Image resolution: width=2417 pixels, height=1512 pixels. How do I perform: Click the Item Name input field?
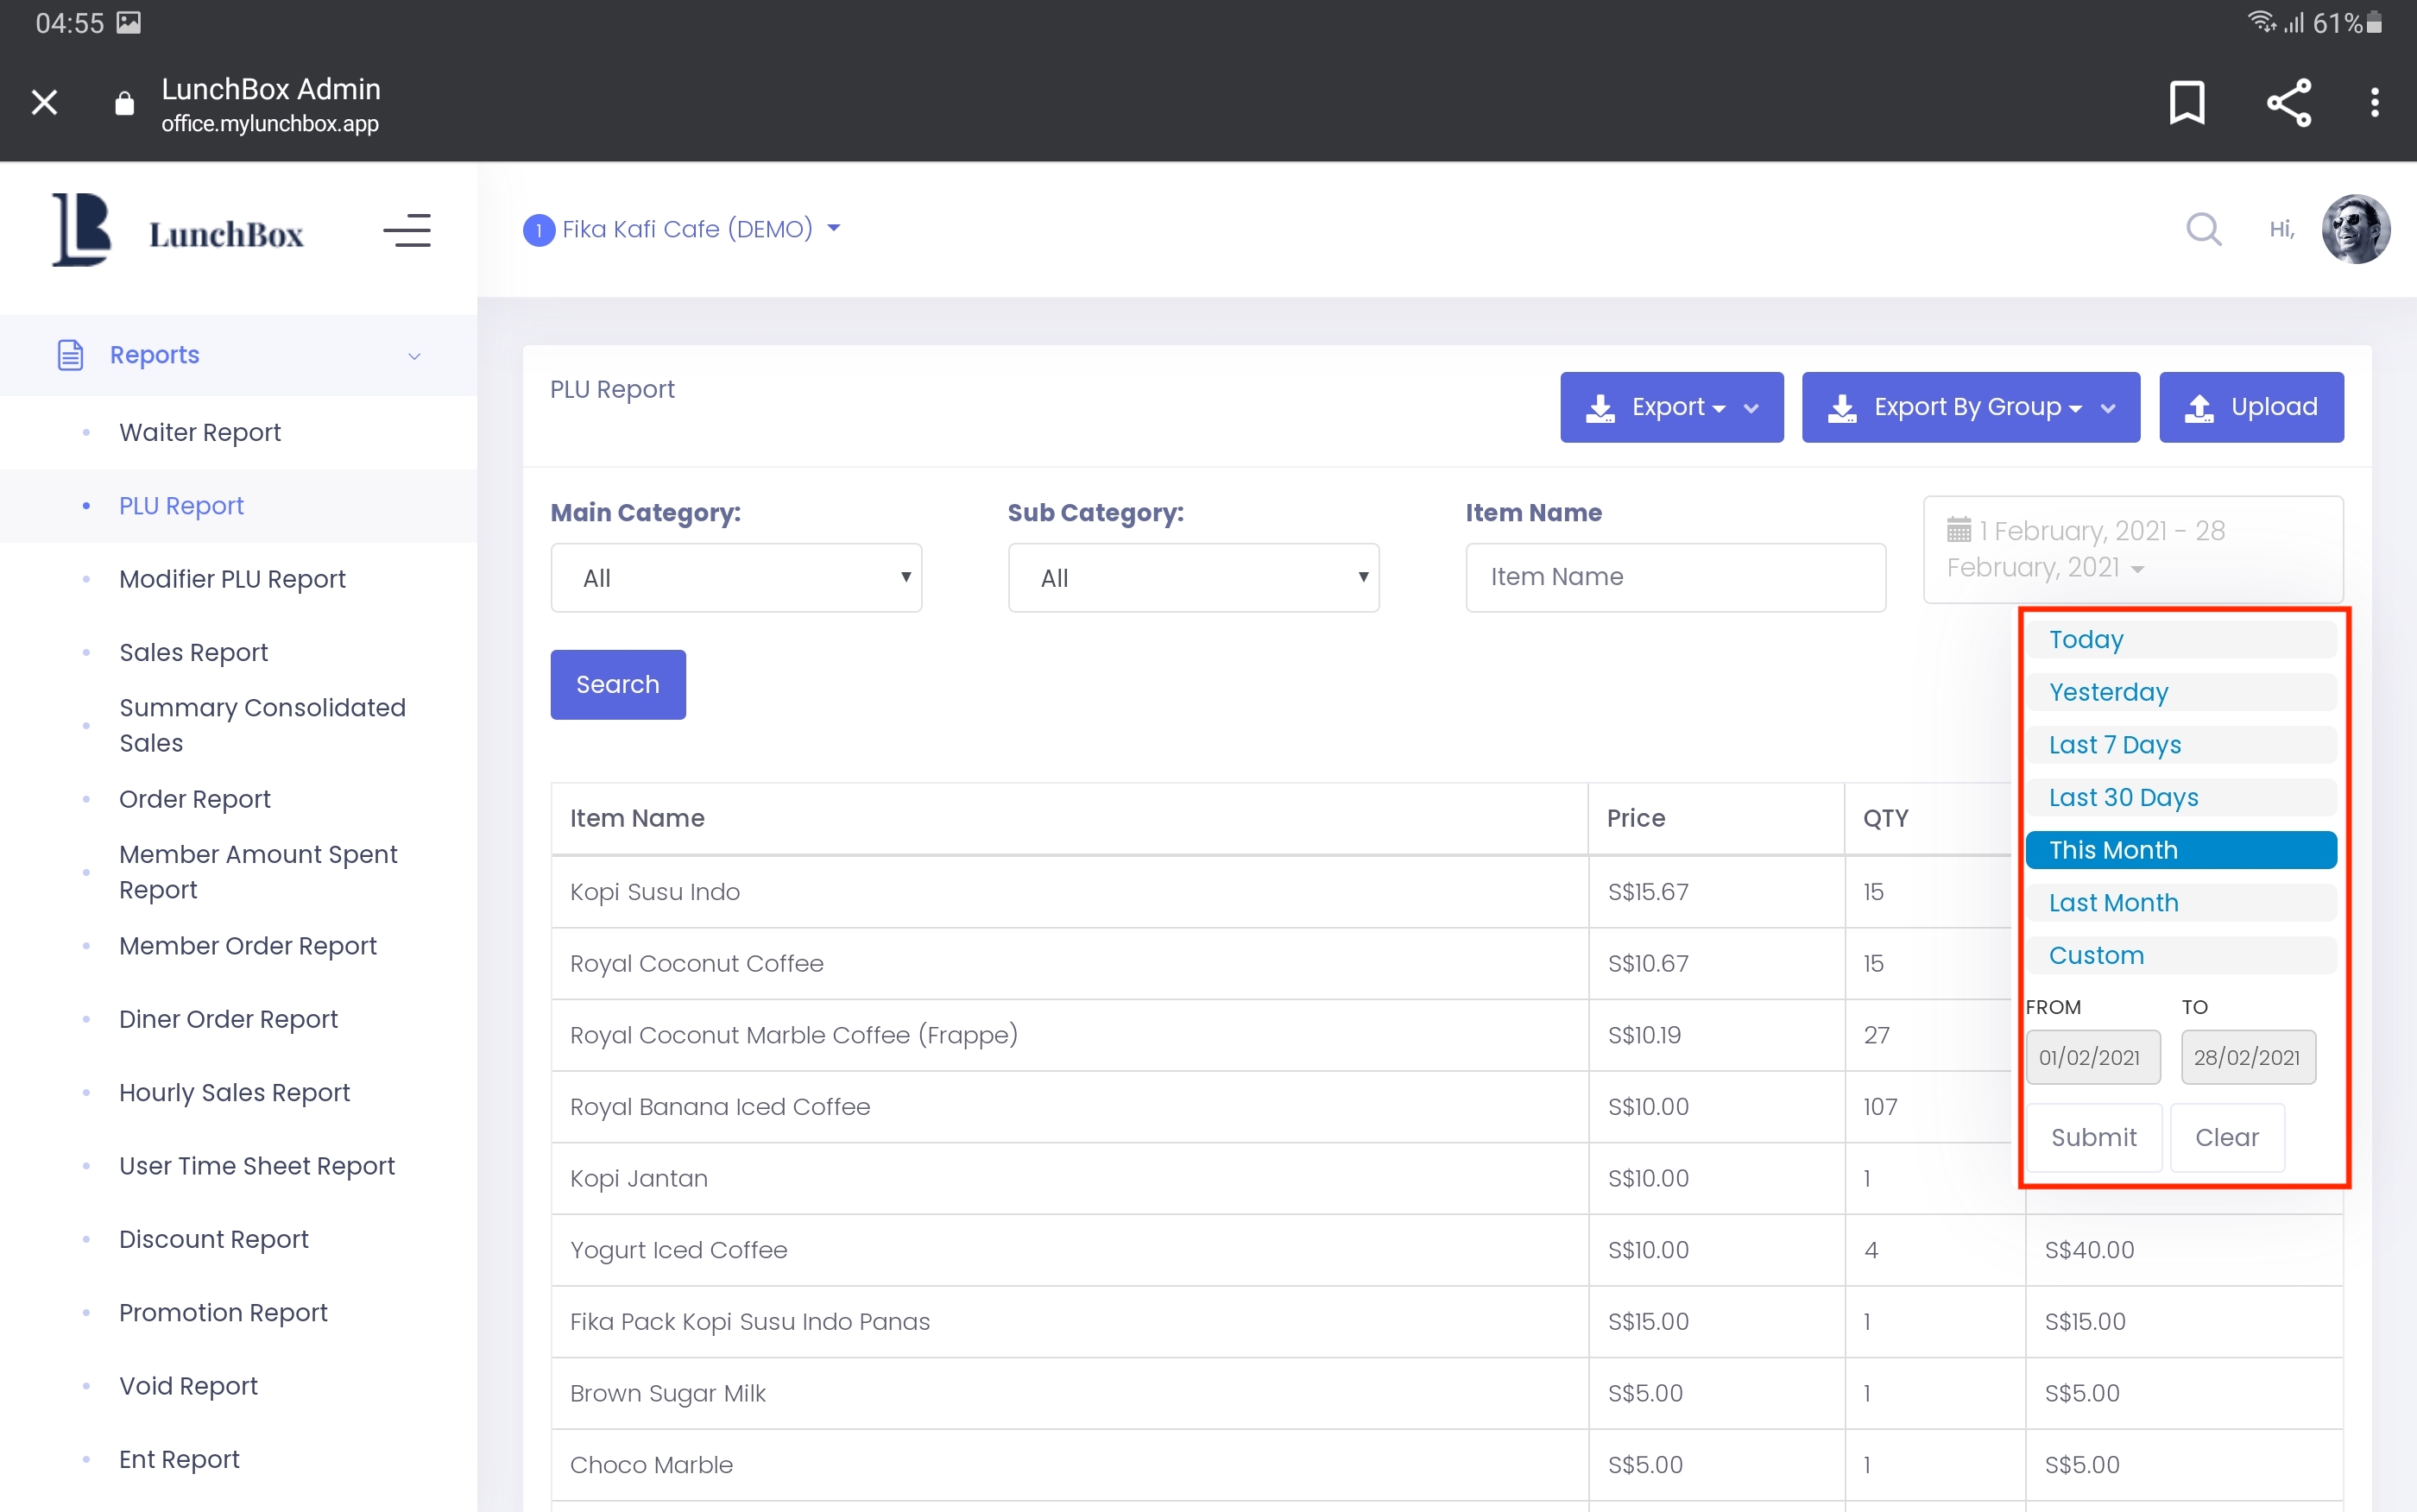coord(1675,577)
